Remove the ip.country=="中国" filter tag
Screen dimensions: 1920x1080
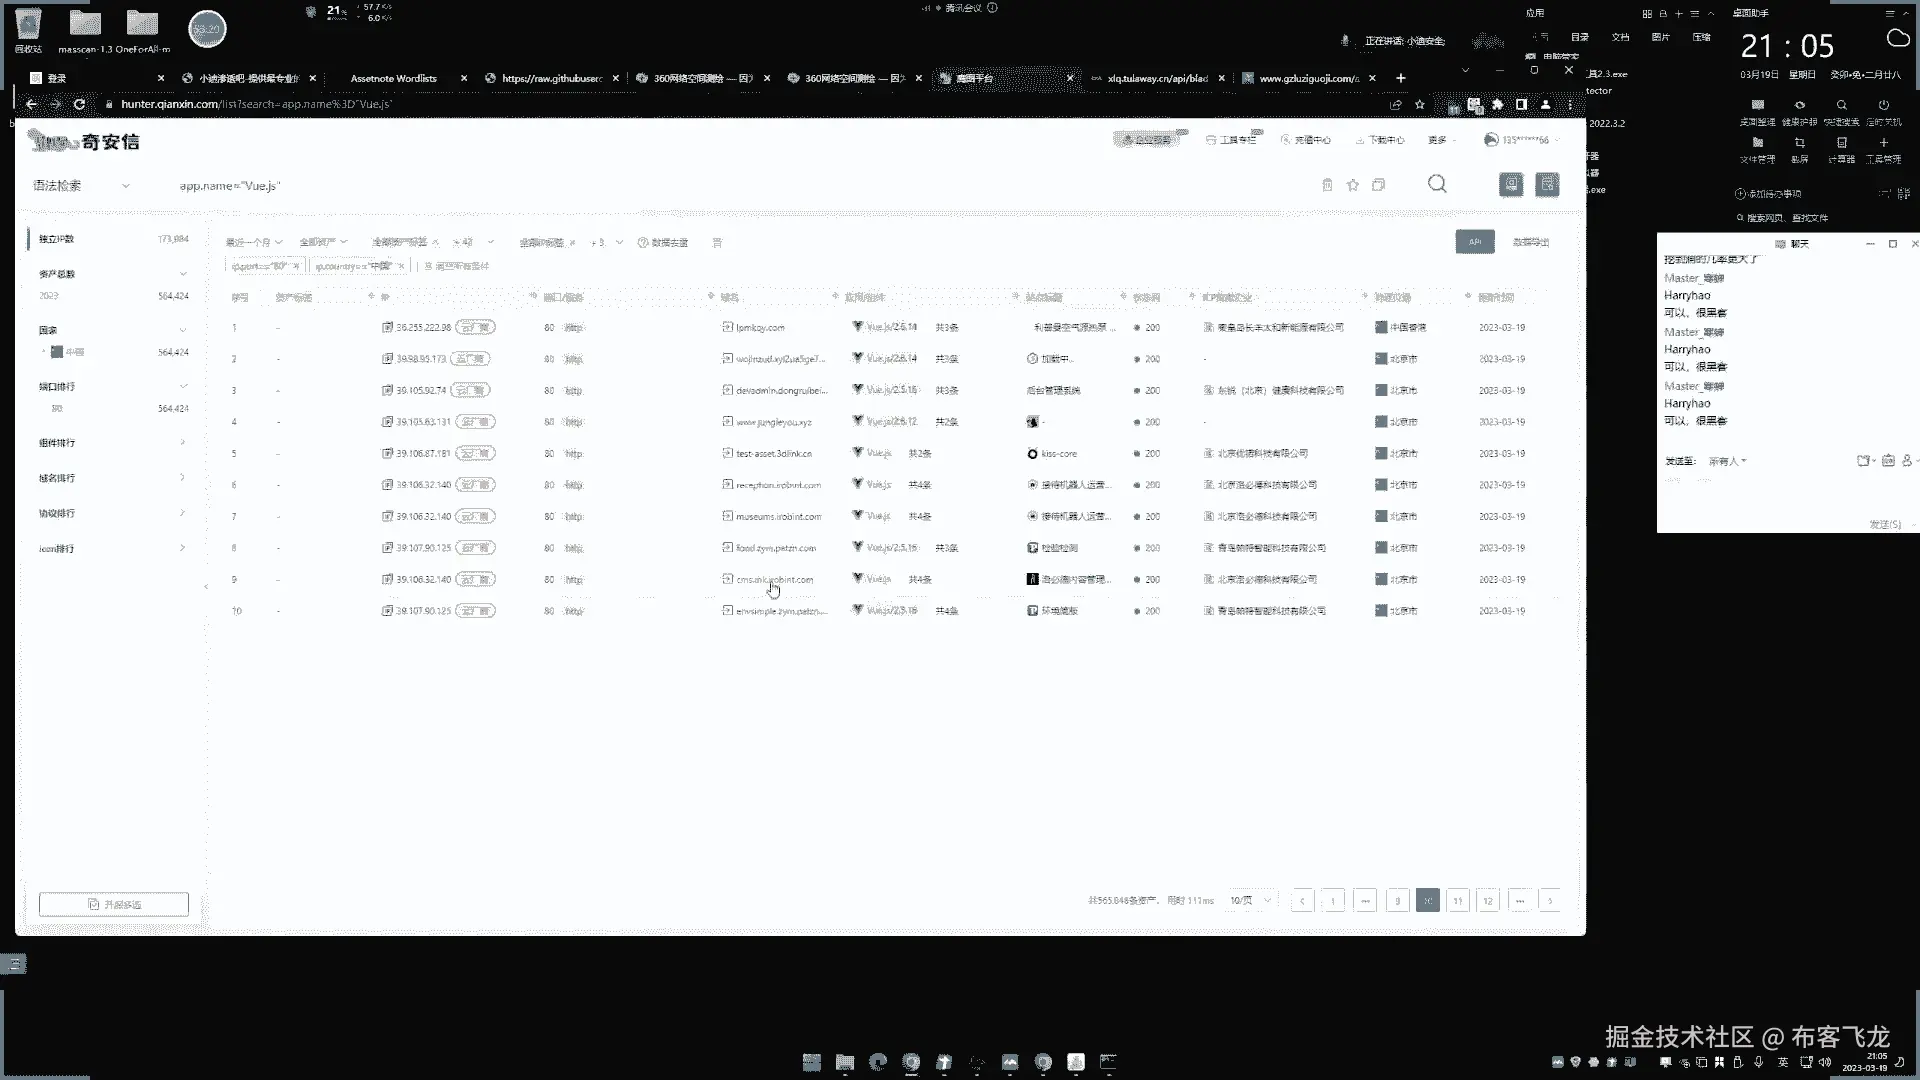coord(401,266)
